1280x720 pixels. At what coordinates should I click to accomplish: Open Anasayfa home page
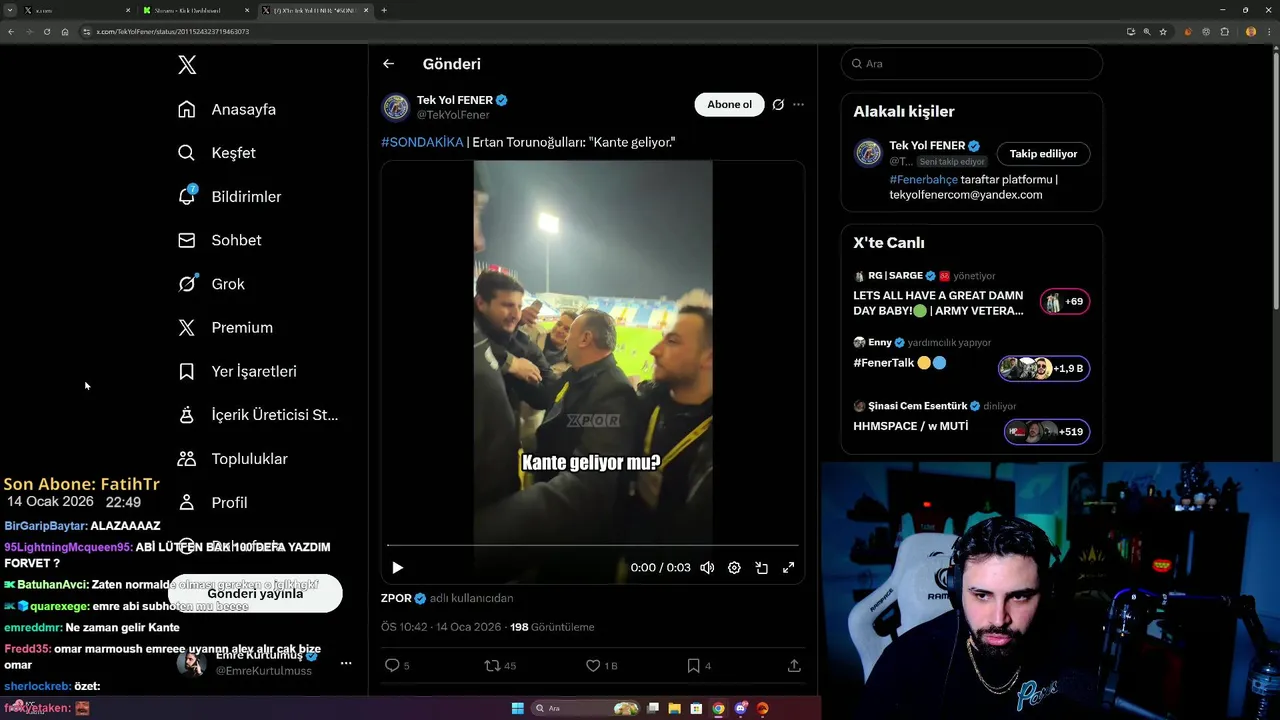point(227,109)
